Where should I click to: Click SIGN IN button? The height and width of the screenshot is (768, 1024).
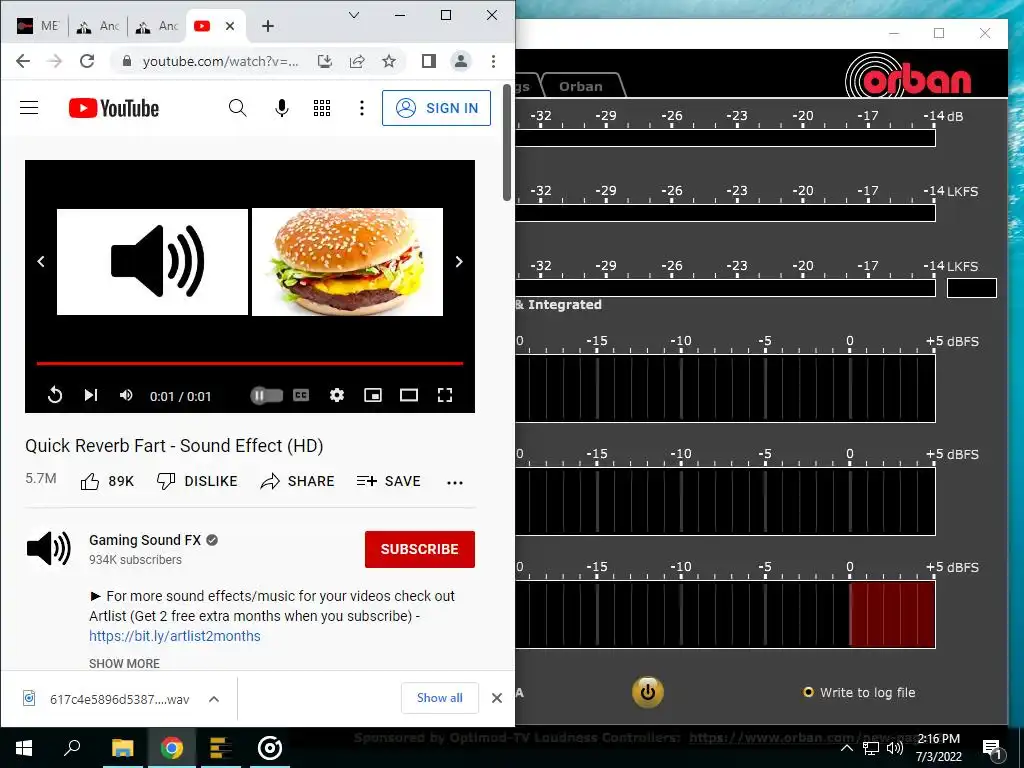click(x=436, y=108)
